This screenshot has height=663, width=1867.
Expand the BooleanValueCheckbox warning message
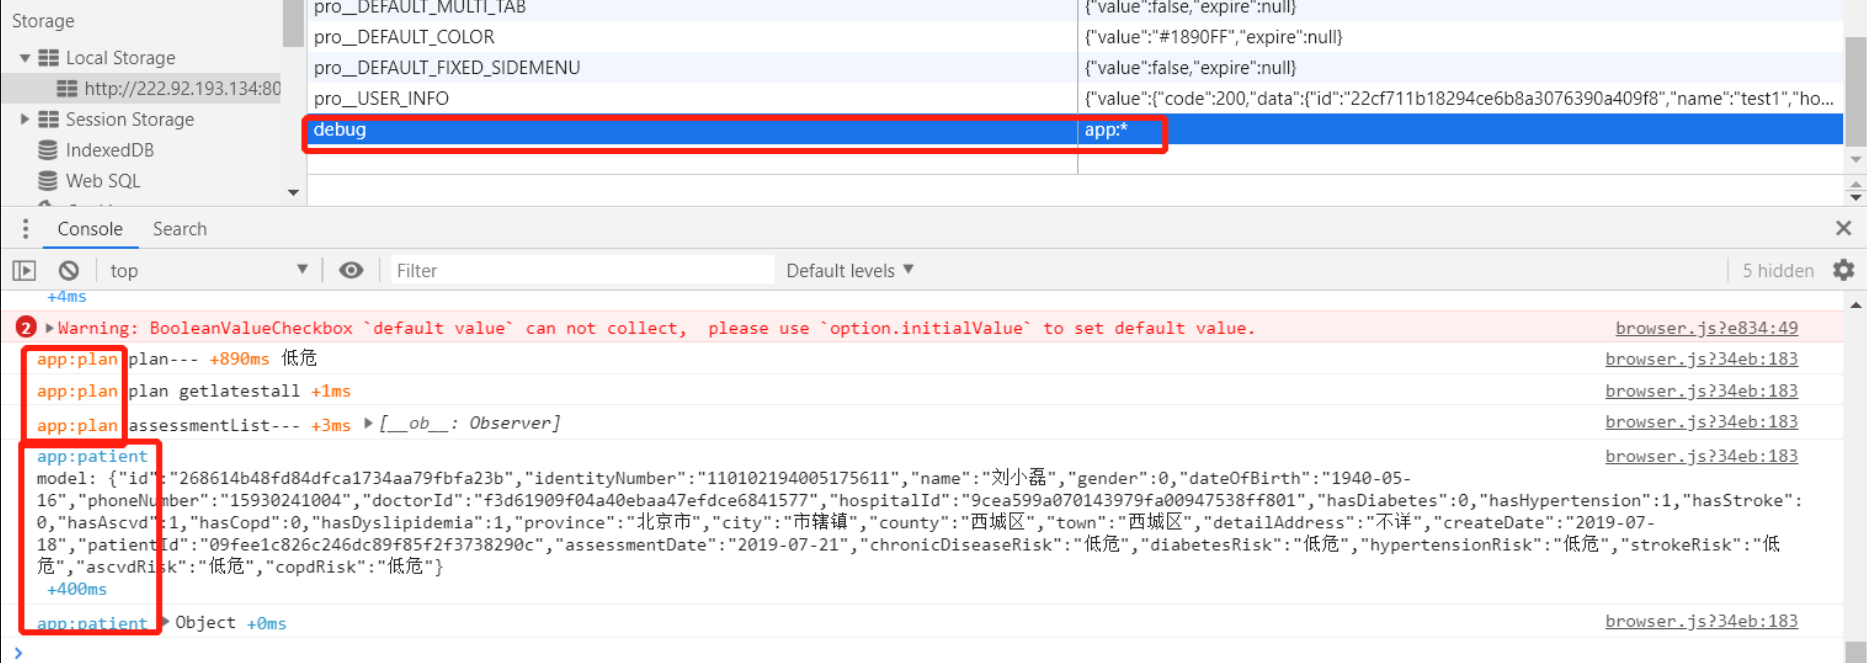point(49,328)
